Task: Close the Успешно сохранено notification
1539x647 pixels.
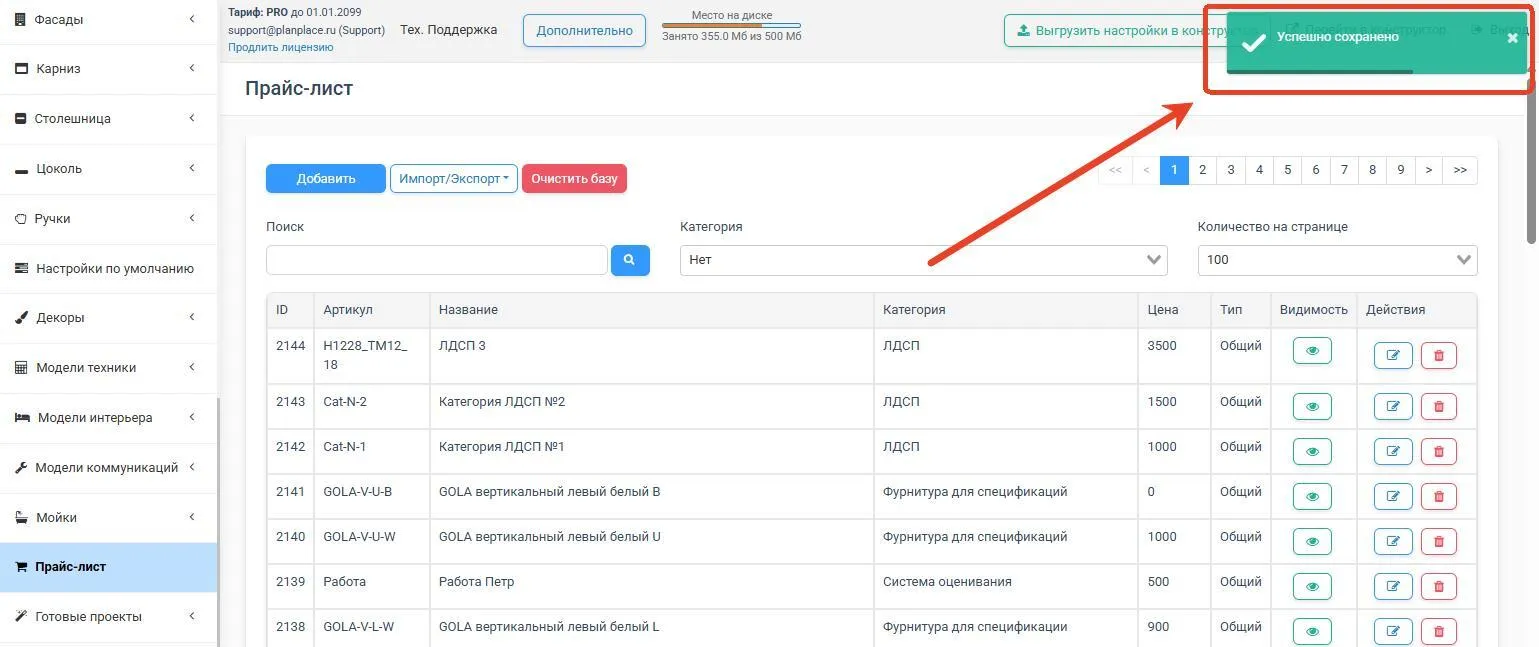Action: (x=1512, y=38)
